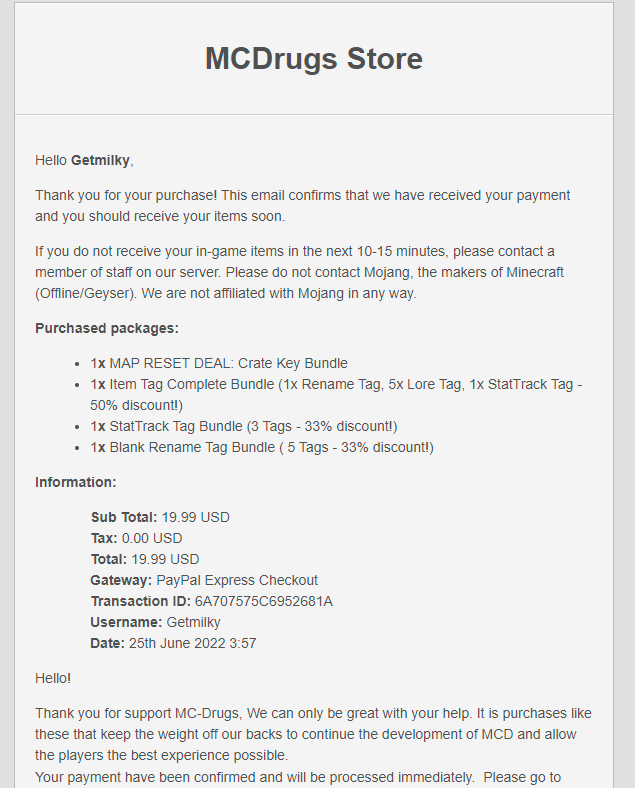Click the Sub Total 19.99 USD line
Screen dimensions: 635x788
pyautogui.click(x=160, y=517)
